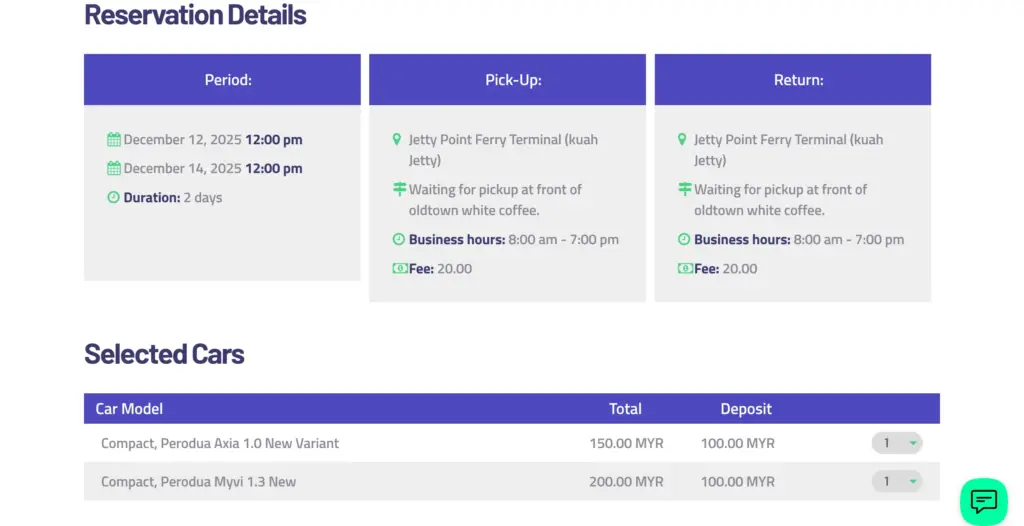
Task: Click calendar icon beside December 14, 2025
Action: click(114, 169)
